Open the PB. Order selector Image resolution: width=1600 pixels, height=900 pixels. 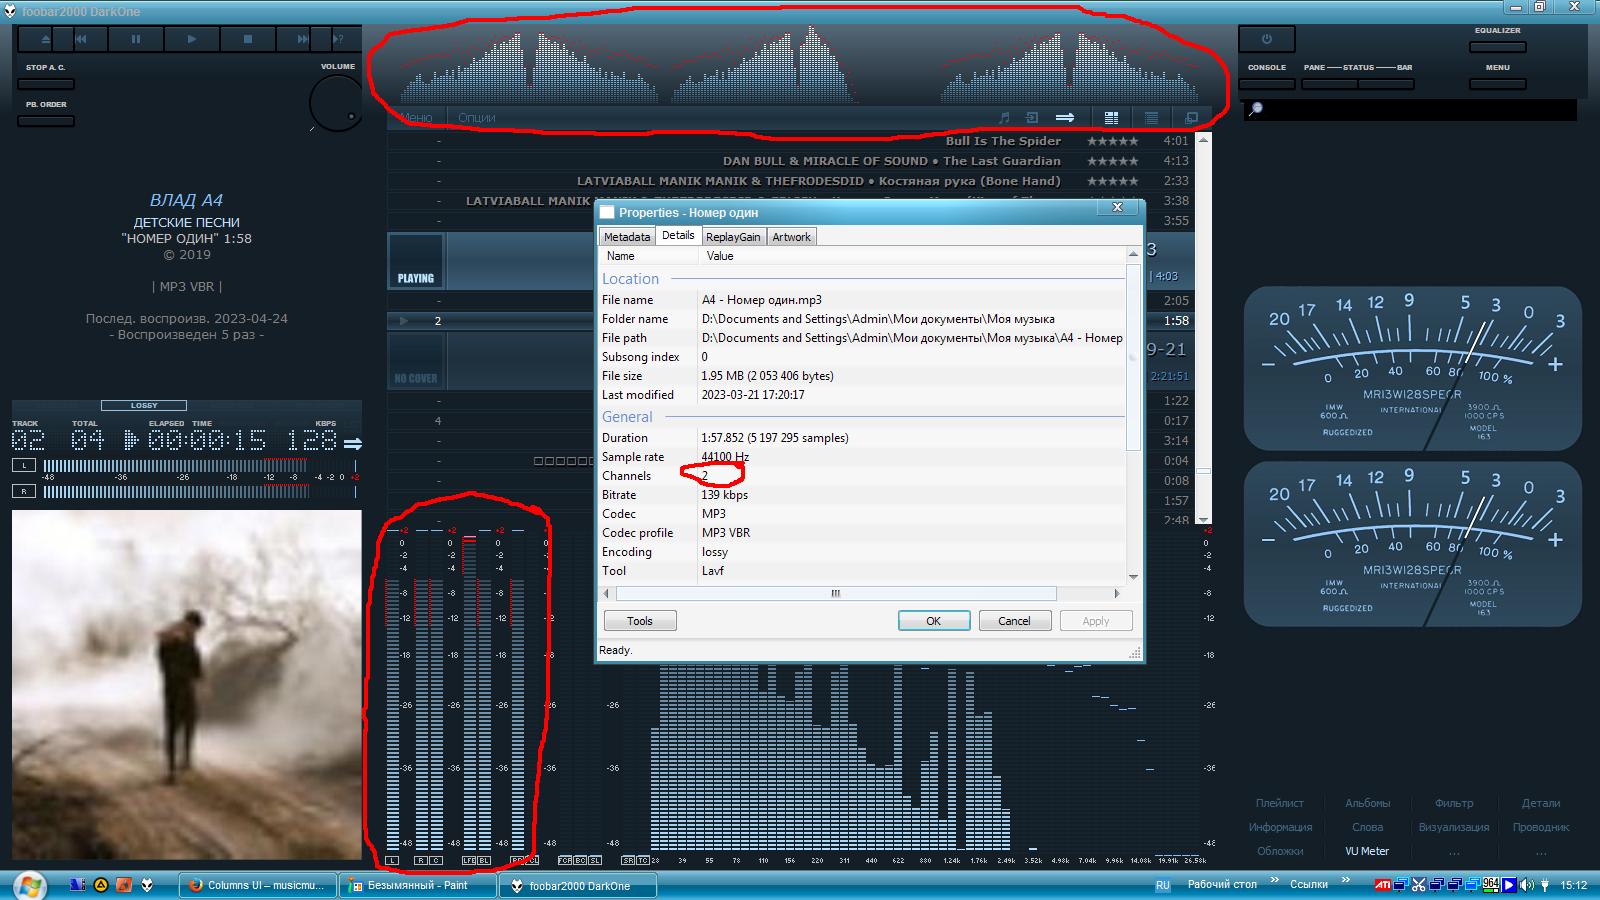coord(46,121)
